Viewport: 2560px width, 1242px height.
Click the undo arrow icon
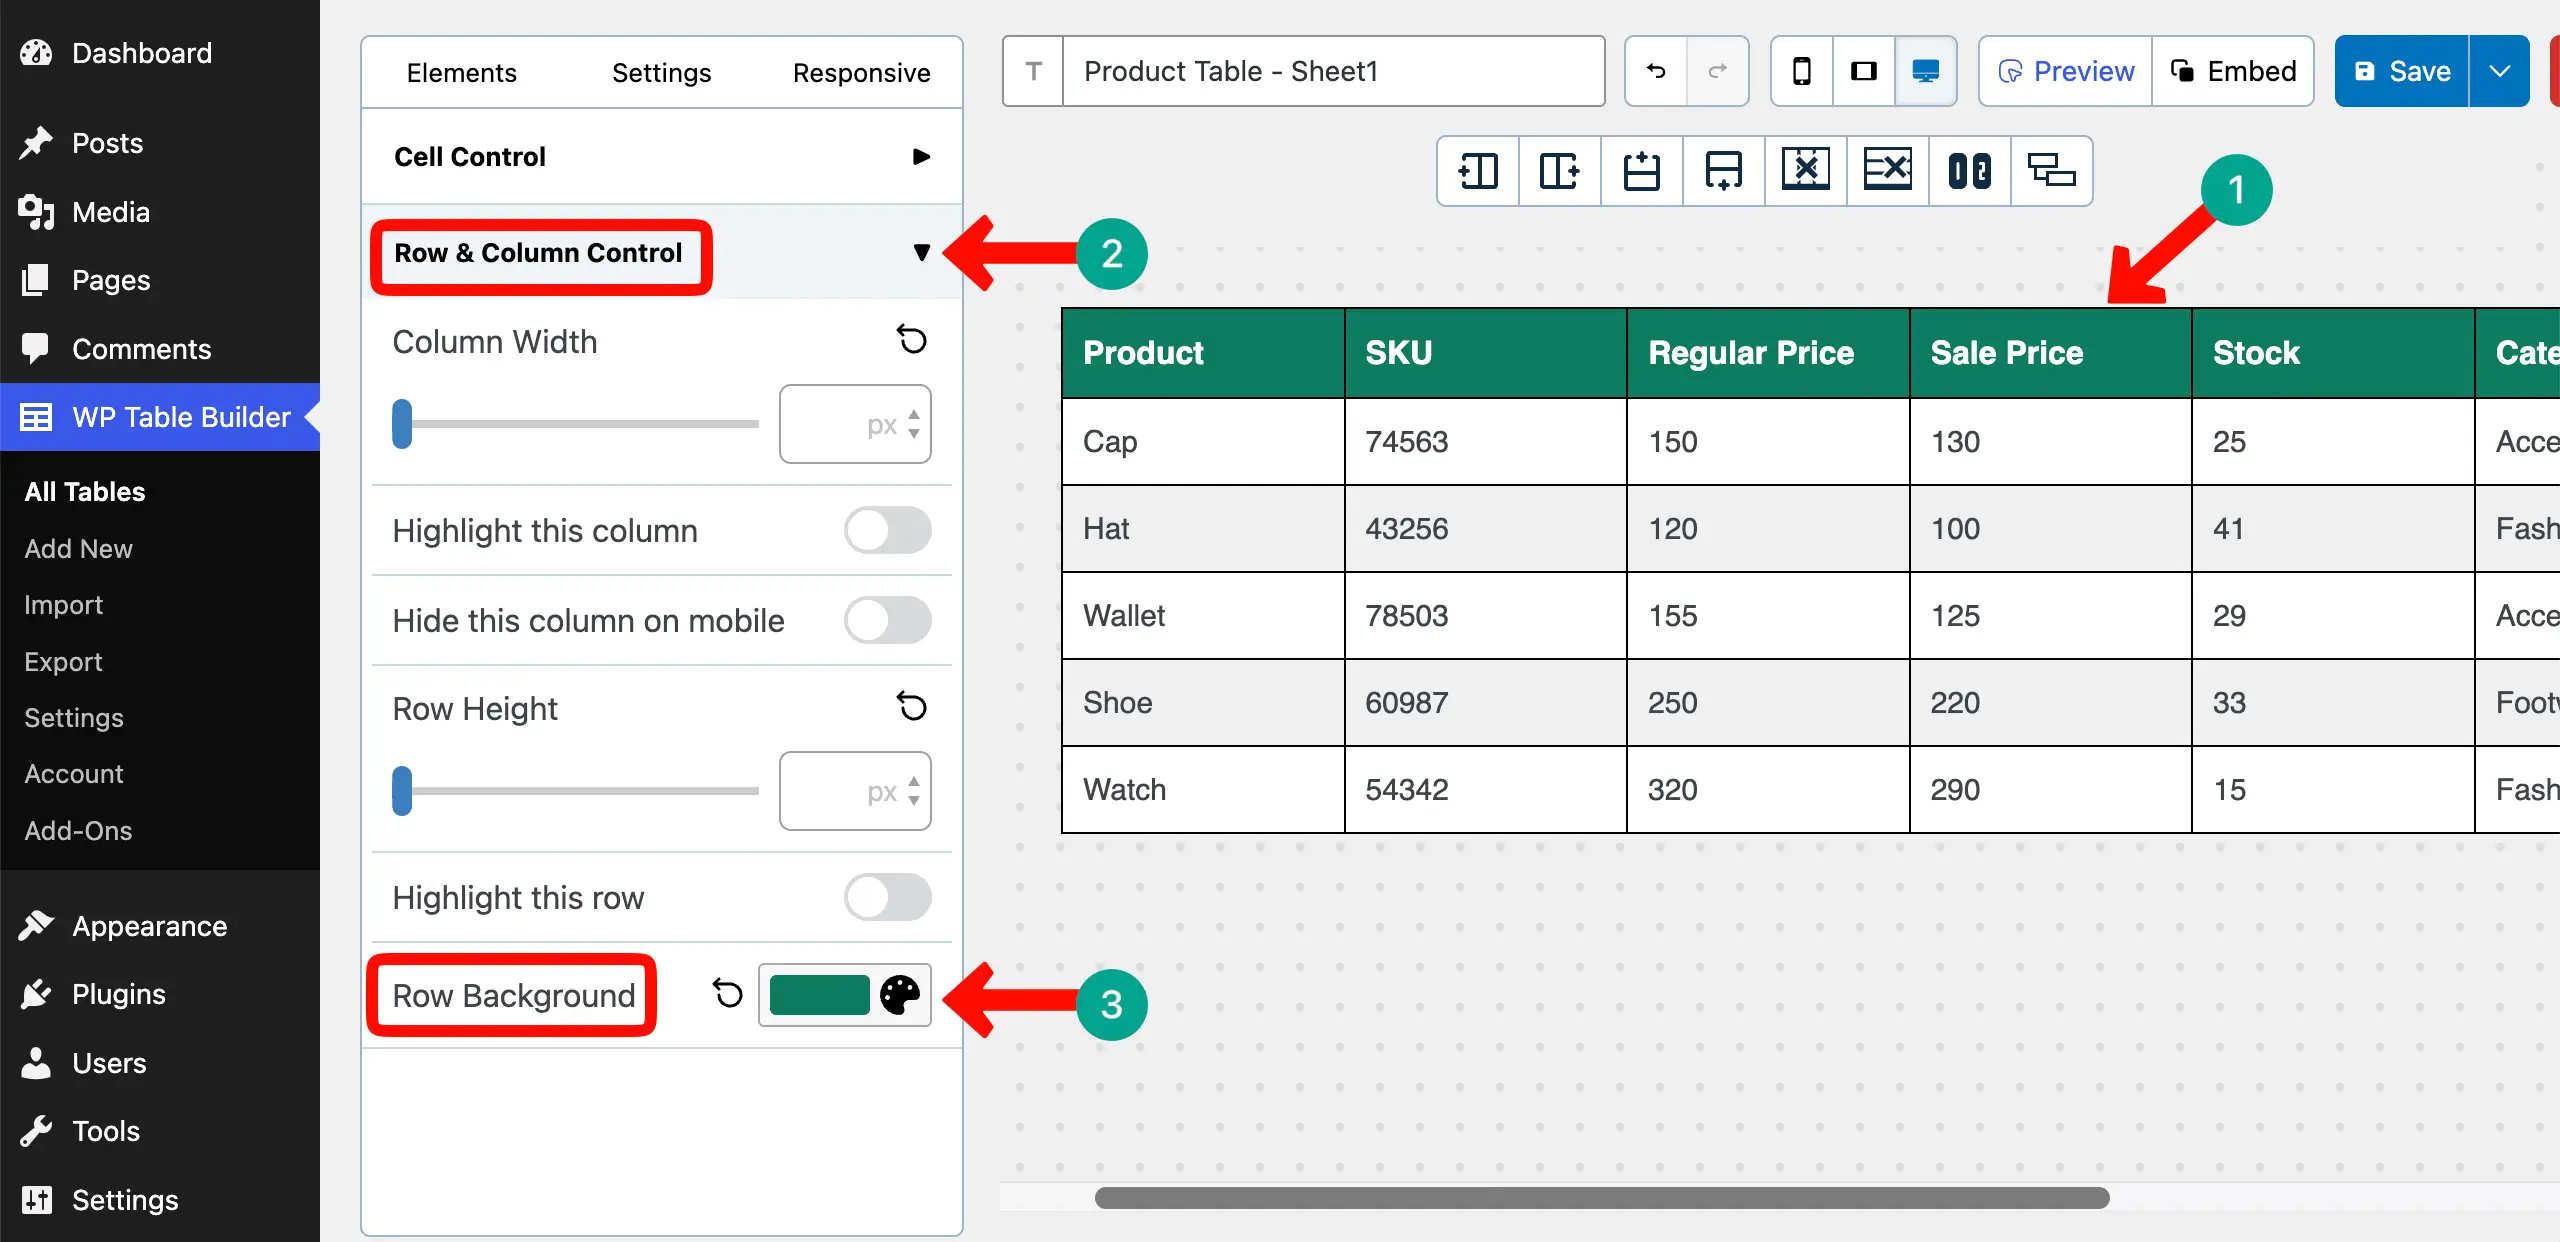coord(1656,71)
